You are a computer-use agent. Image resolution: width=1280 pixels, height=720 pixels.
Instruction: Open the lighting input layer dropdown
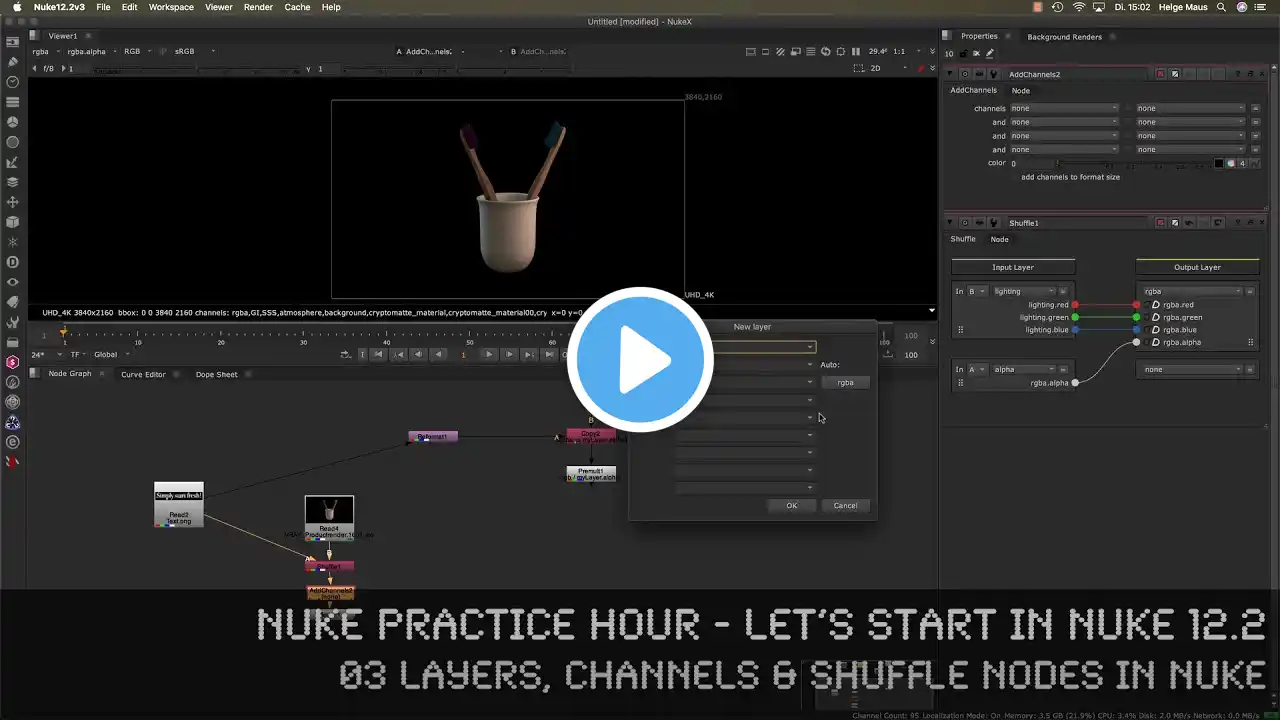1023,291
